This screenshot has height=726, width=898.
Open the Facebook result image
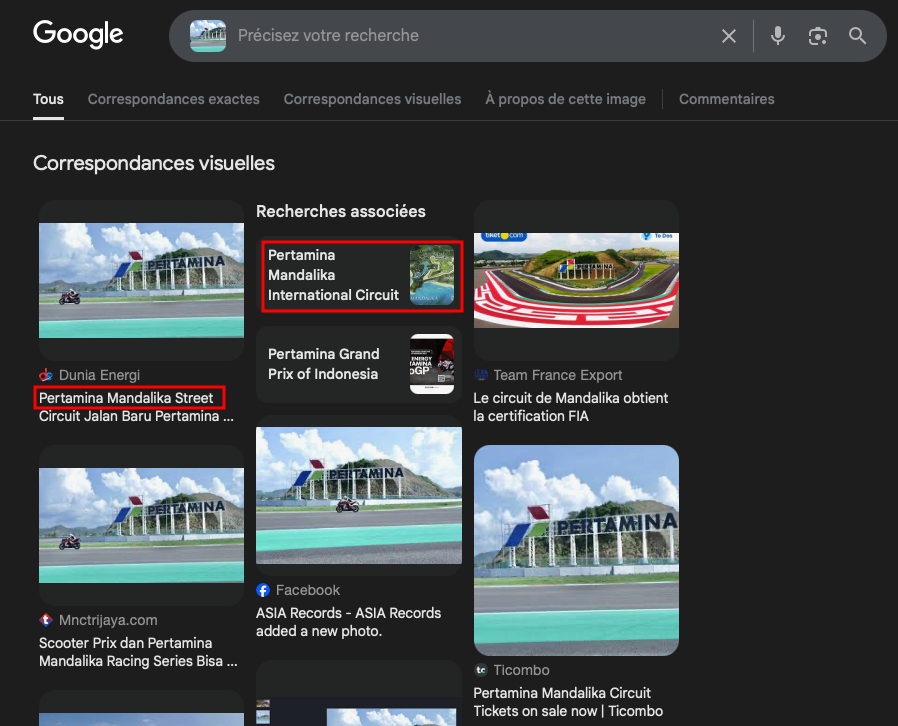pyautogui.click(x=359, y=495)
